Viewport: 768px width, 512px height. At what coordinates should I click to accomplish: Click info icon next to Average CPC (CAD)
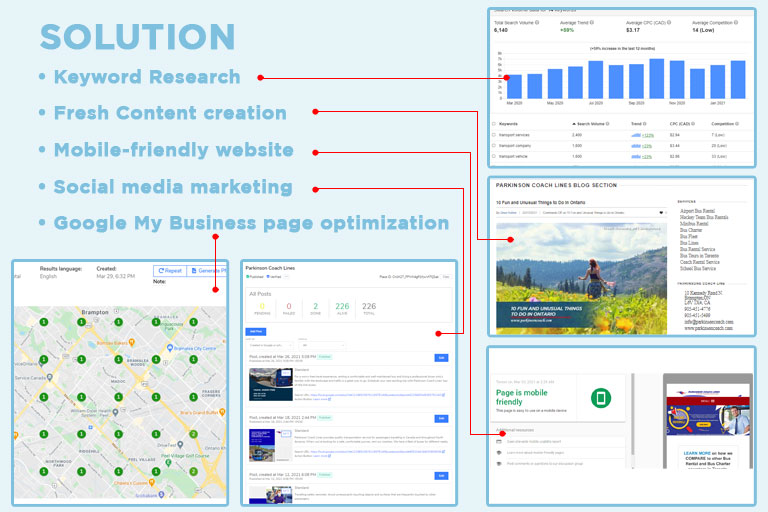click(669, 23)
